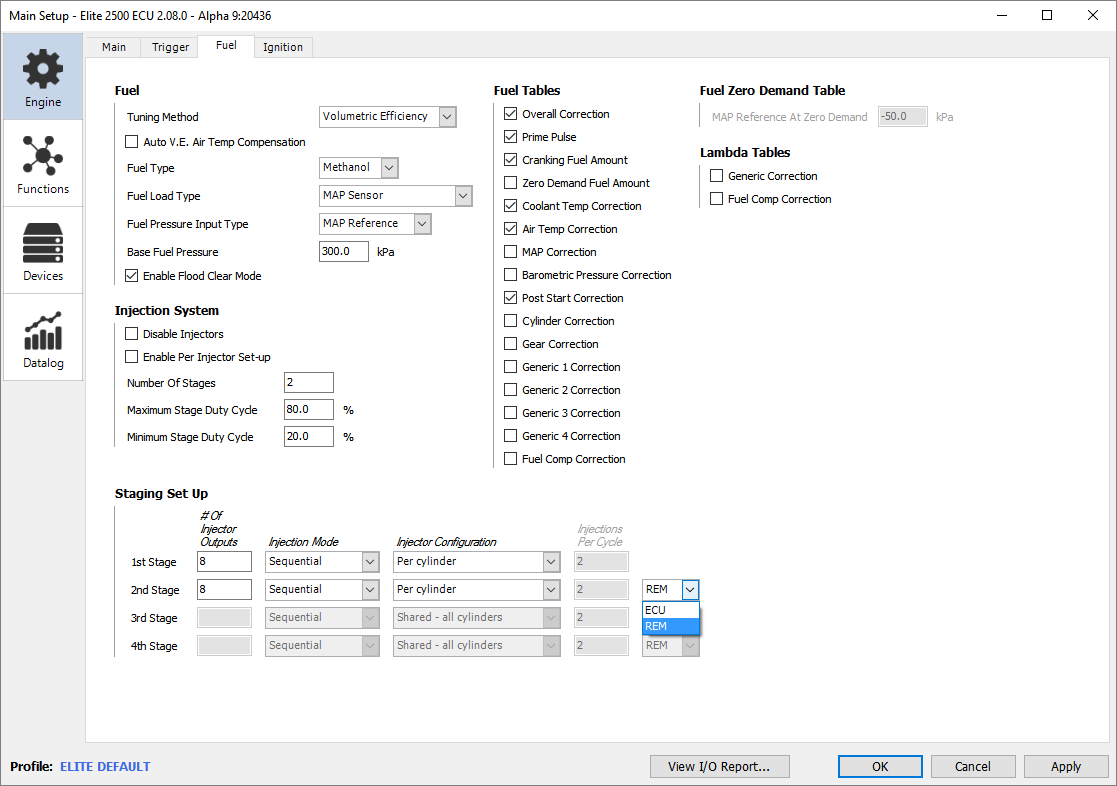This screenshot has height=786, width=1117.
Task: Enable Cylinder Correction checkbox
Action: (x=511, y=321)
